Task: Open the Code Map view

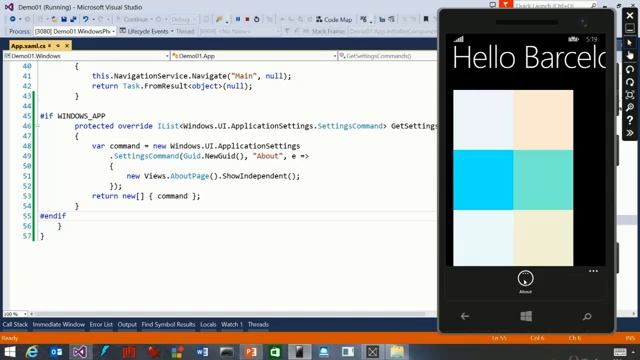Action: [334, 19]
